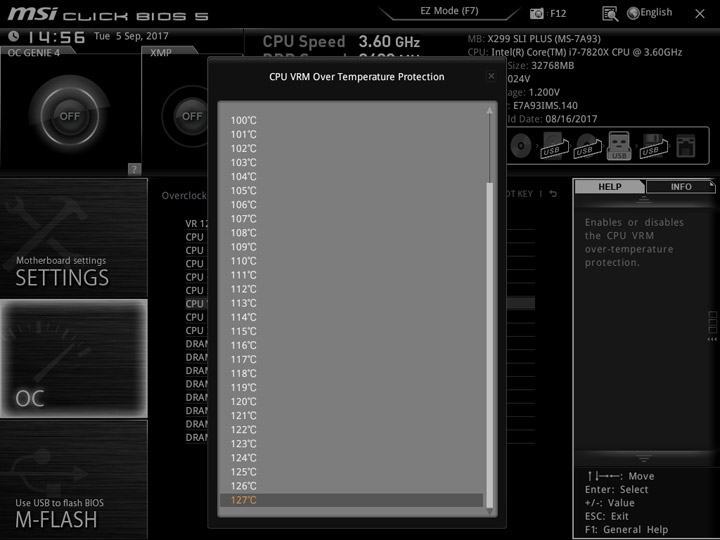Screen dimensions: 720x540
Task: Select the 106°C entry
Action: coord(351,205)
